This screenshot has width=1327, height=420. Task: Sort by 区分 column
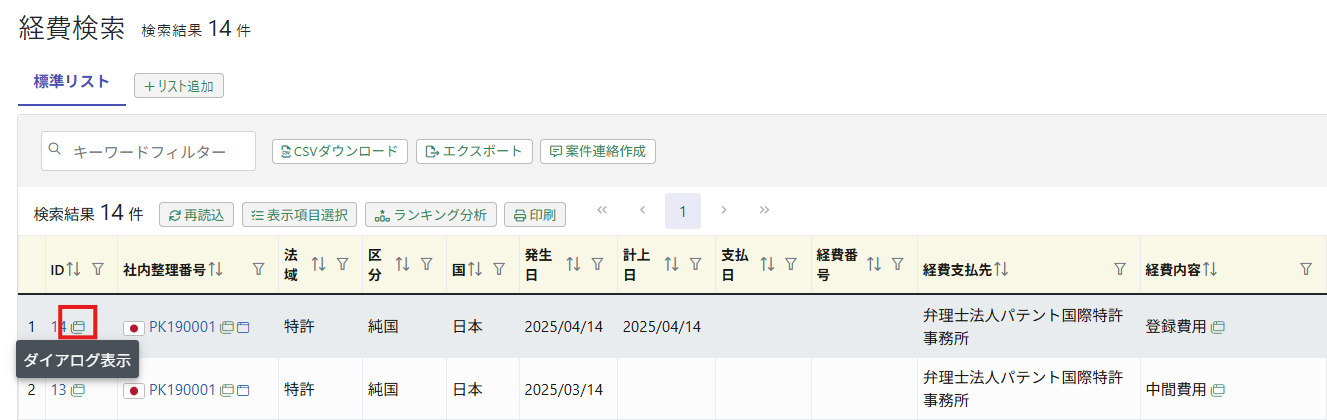click(403, 264)
